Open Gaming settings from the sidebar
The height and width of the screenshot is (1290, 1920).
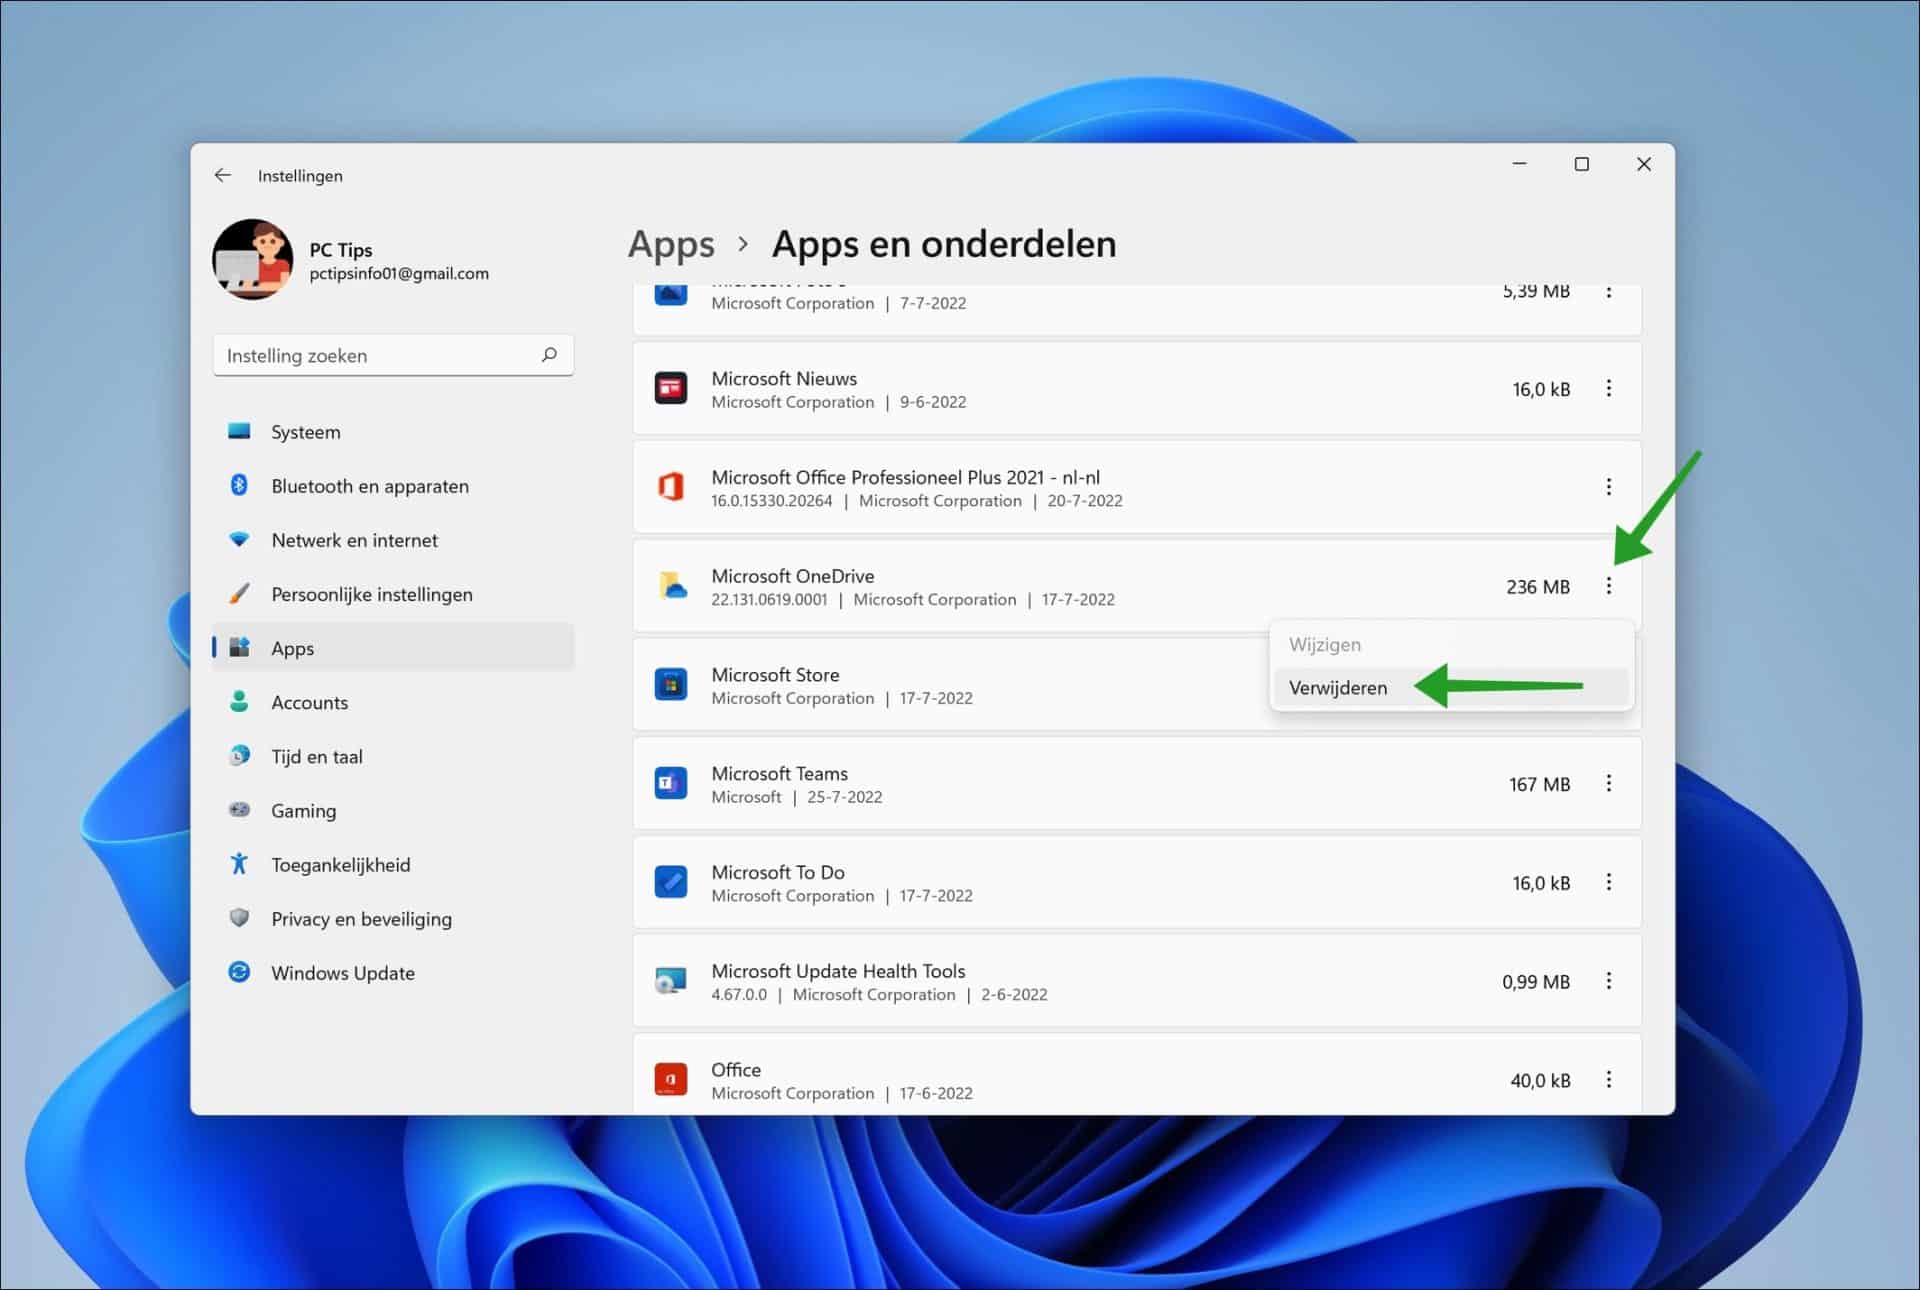point(303,810)
